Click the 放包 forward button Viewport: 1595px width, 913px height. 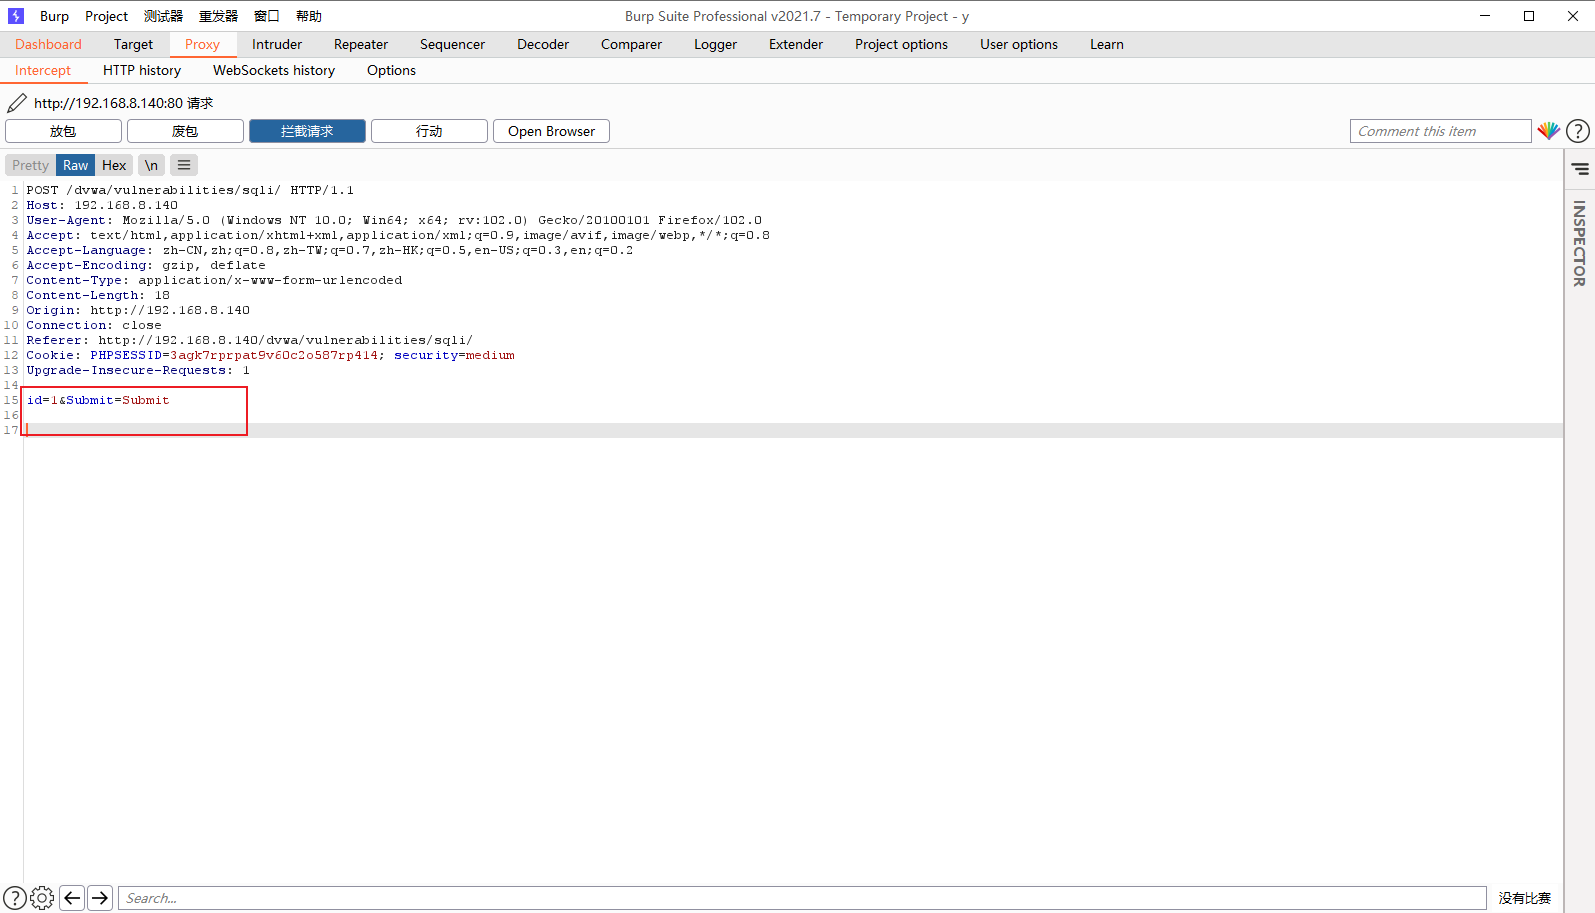(63, 131)
